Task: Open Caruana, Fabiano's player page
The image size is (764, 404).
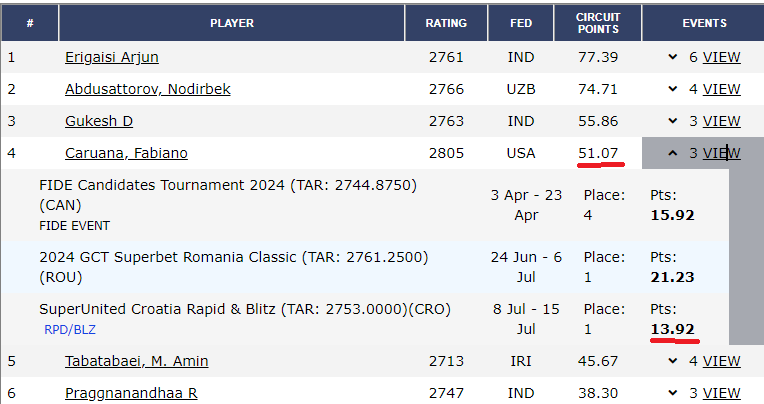Action: (126, 153)
